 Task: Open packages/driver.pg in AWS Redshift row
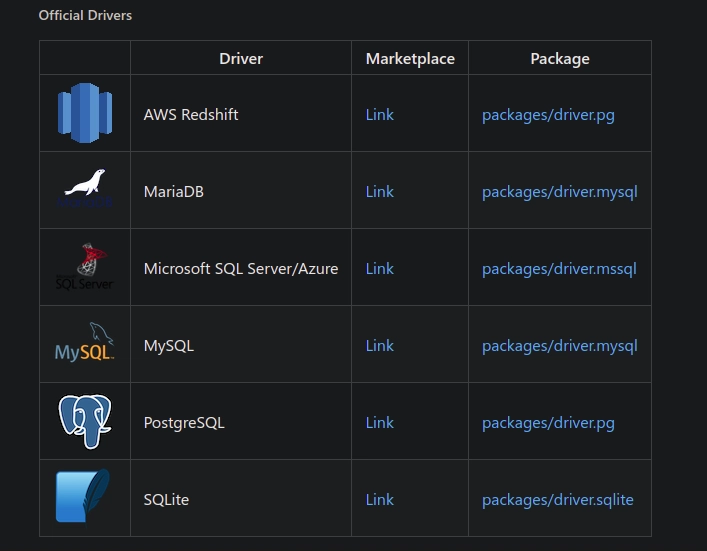(548, 115)
